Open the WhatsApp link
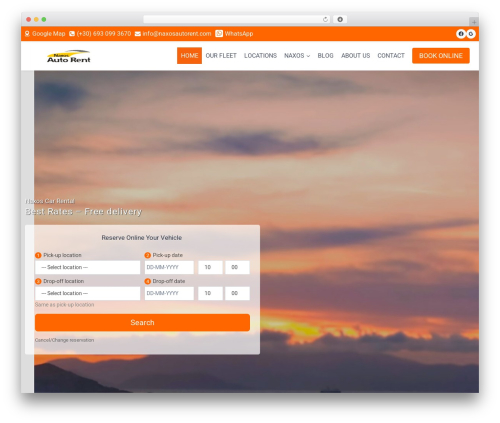This screenshot has width=500, height=423. (x=239, y=34)
